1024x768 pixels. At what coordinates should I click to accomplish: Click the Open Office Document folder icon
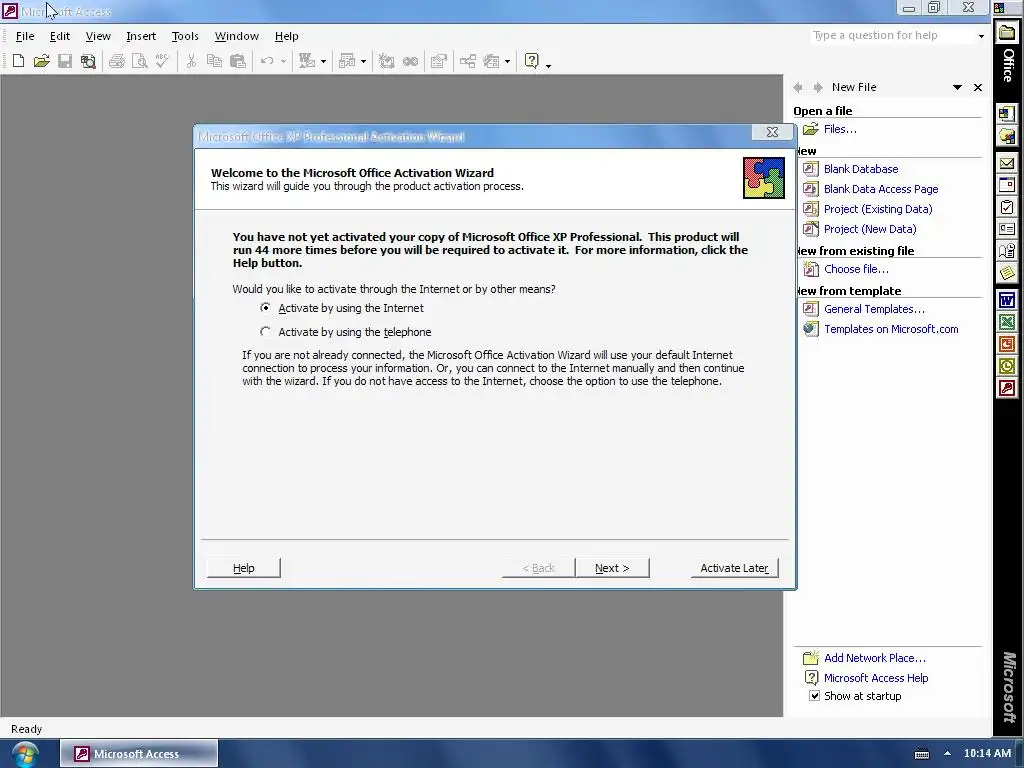pyautogui.click(x=1007, y=136)
